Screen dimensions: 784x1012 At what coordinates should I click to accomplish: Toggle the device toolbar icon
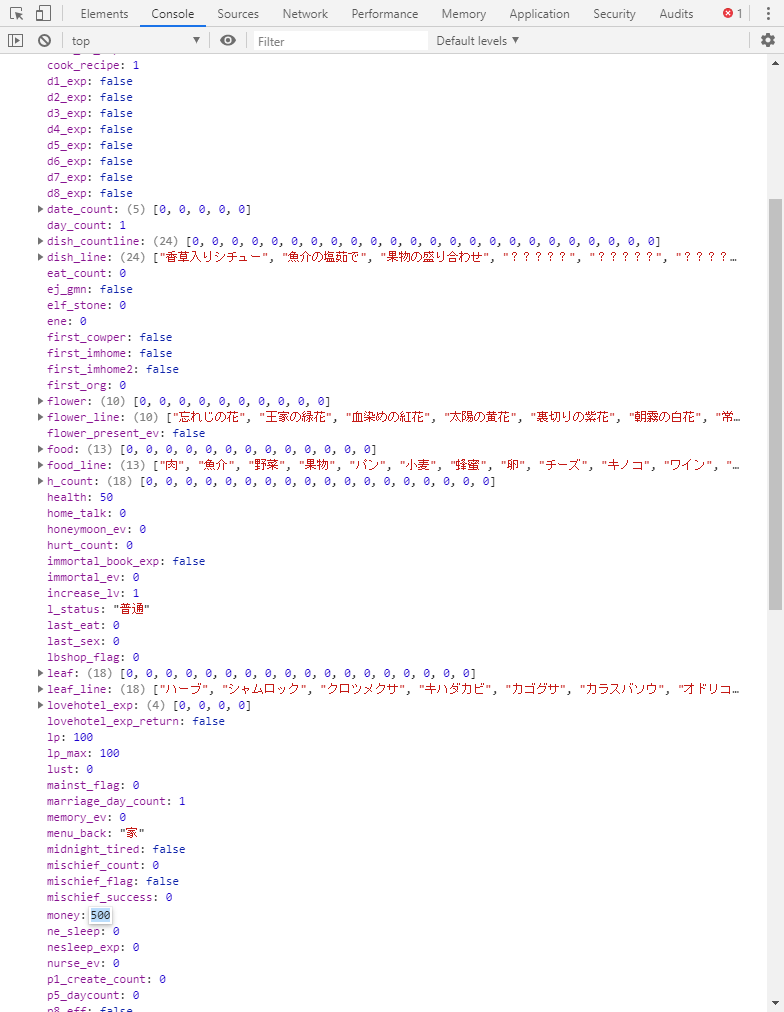pyautogui.click(x=43, y=14)
